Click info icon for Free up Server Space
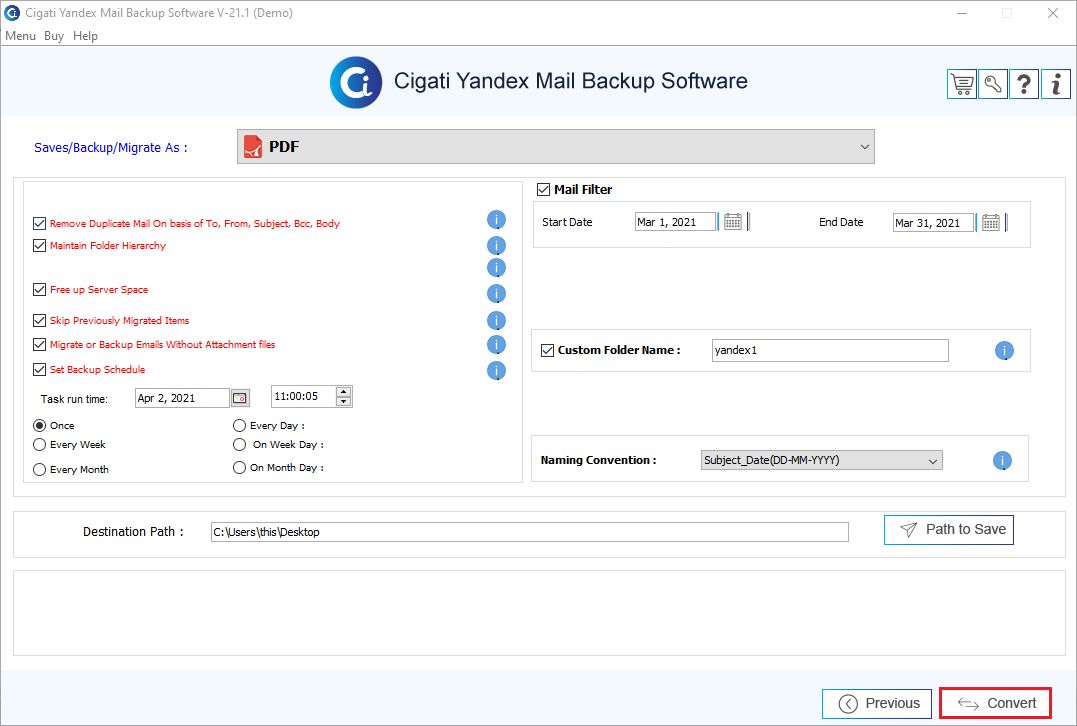 pos(497,294)
